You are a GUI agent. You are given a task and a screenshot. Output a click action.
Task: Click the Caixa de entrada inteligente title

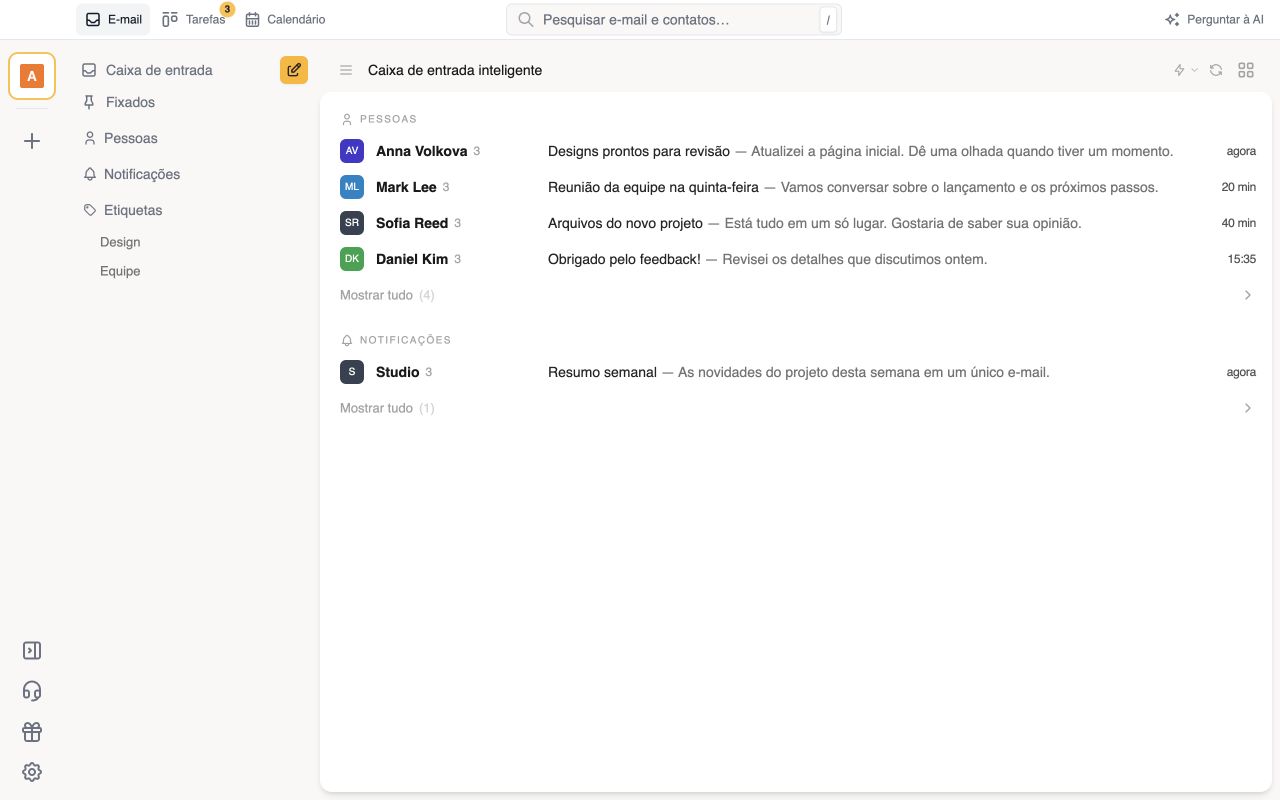click(x=455, y=70)
